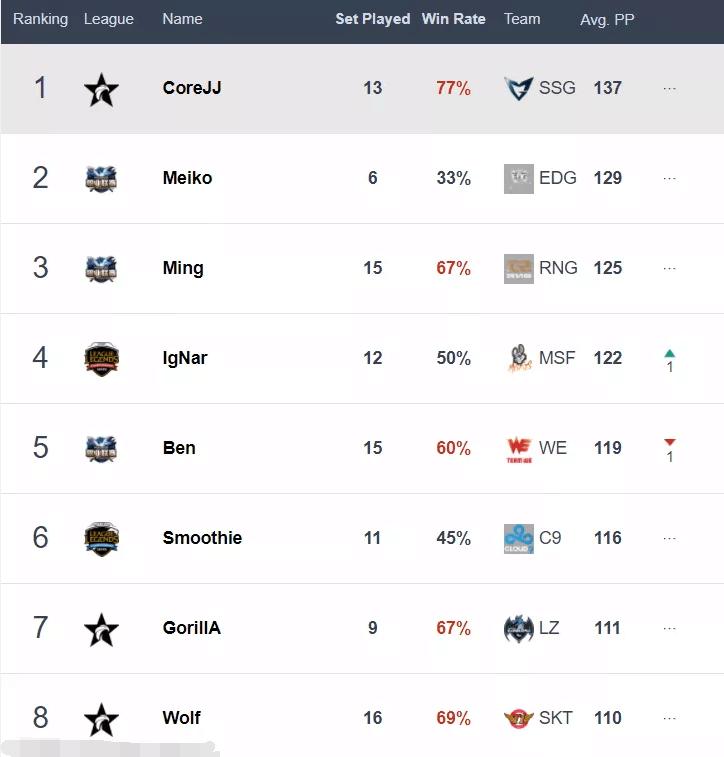The height and width of the screenshot is (757, 724).
Task: Click the SSG team logo icon
Action: 519,88
